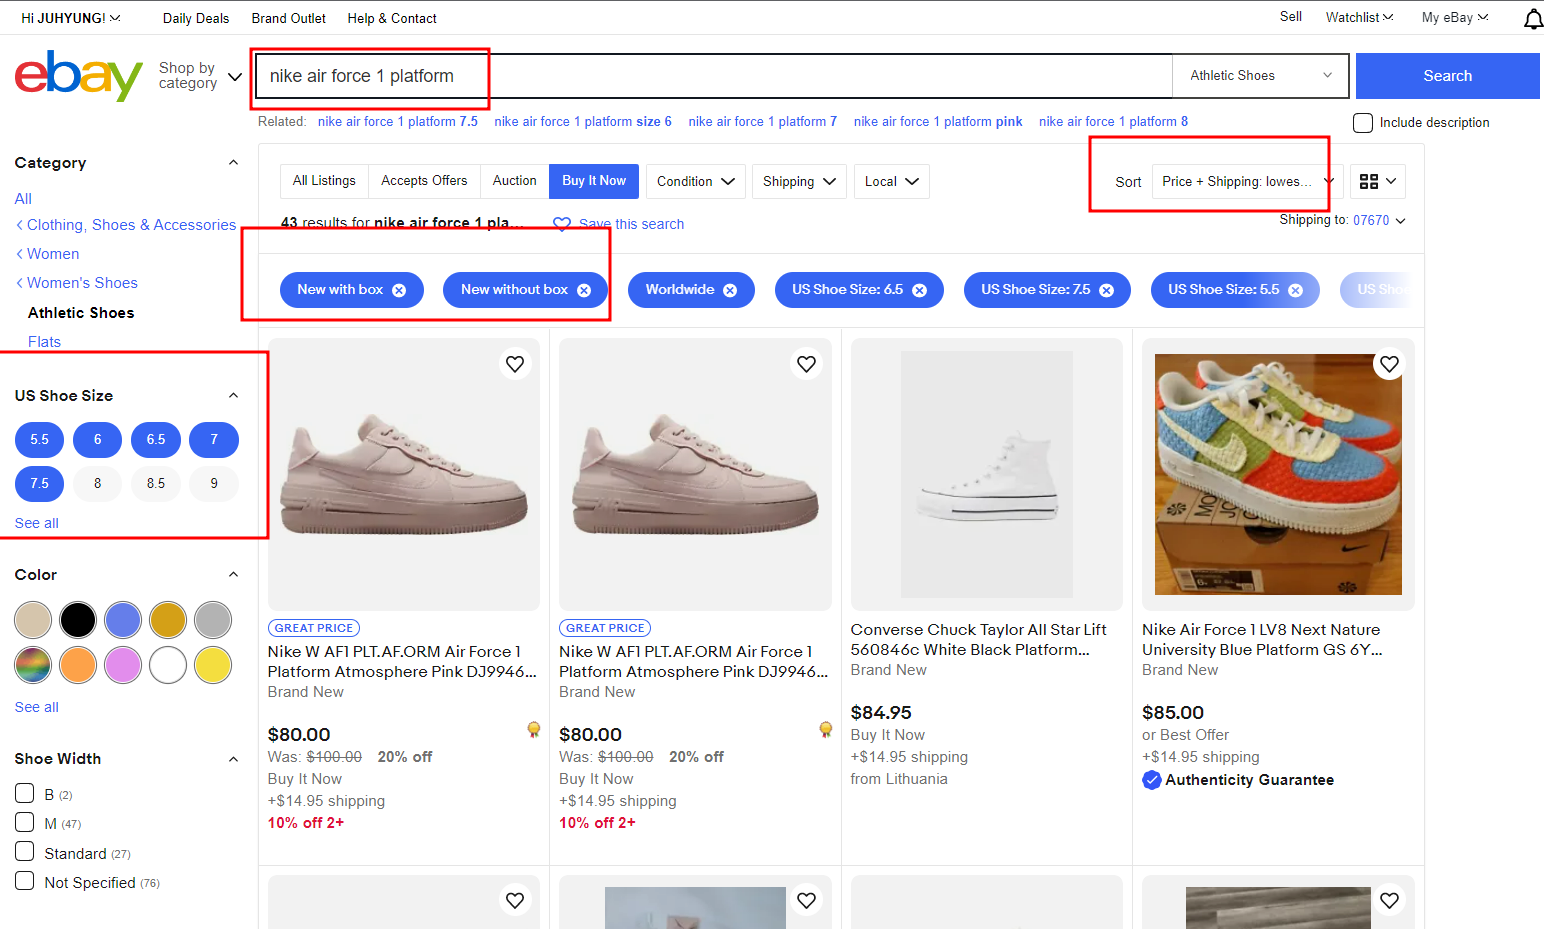1544x929 pixels.
Task: Click the top rated medal on second listing
Action: click(825, 730)
